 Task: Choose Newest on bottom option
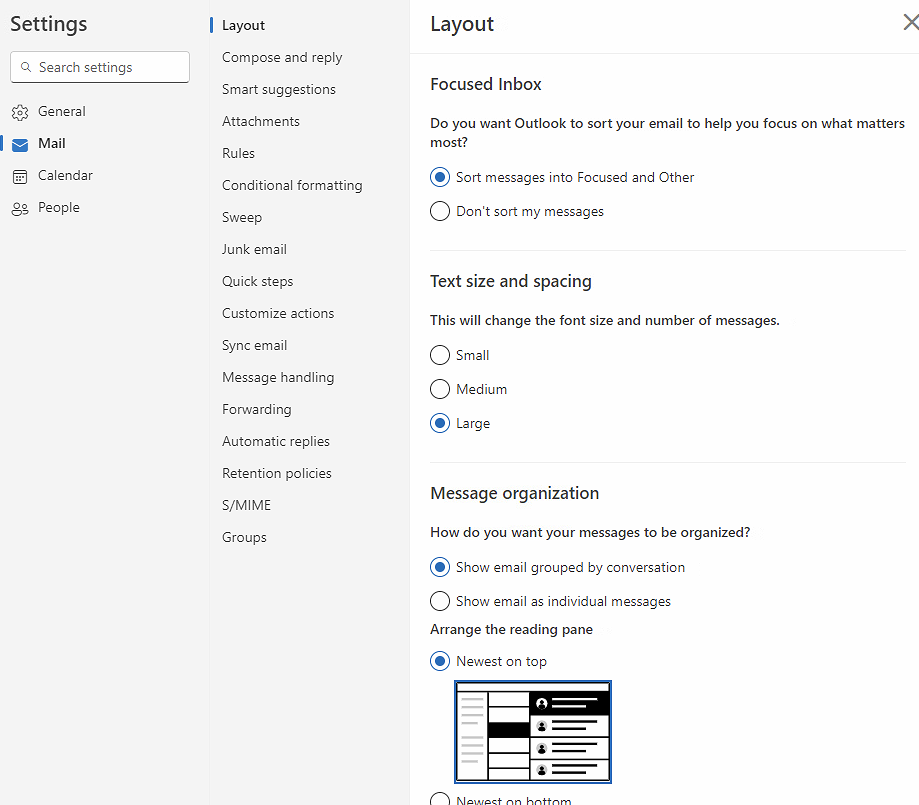pyautogui.click(x=440, y=799)
